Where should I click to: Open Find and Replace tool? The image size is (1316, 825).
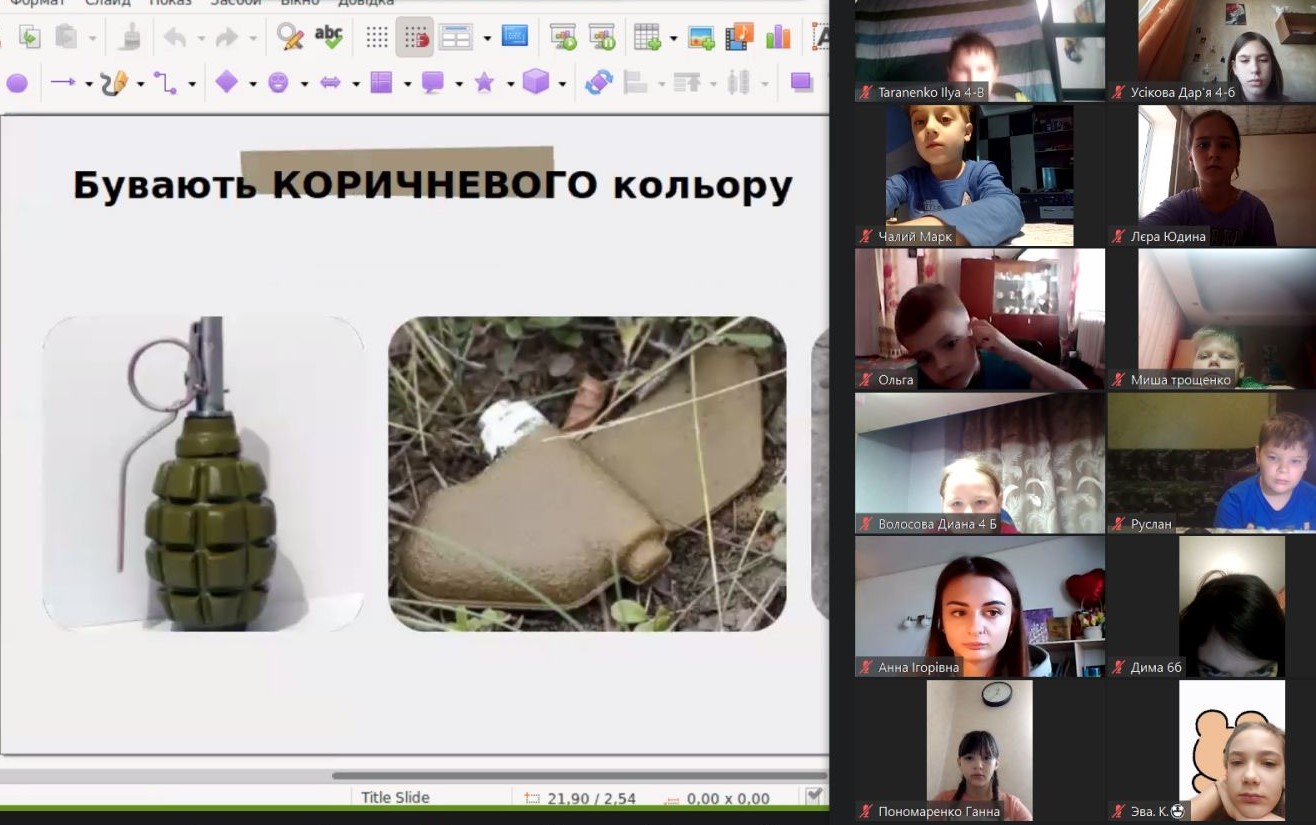coord(290,38)
